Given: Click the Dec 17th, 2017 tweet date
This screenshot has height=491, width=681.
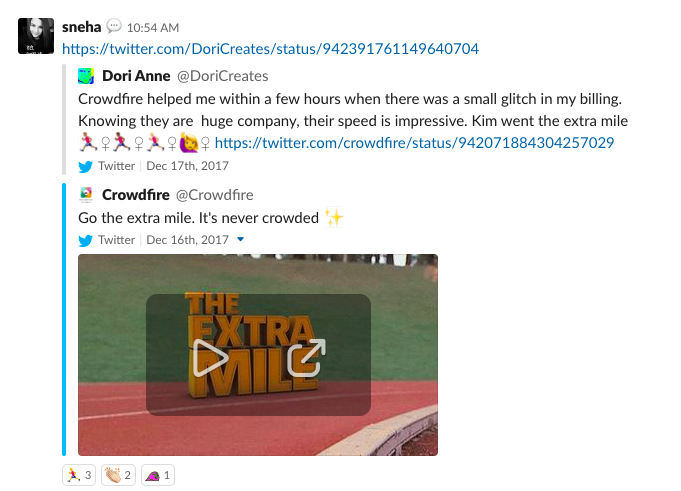Looking at the screenshot, I should tap(187, 166).
